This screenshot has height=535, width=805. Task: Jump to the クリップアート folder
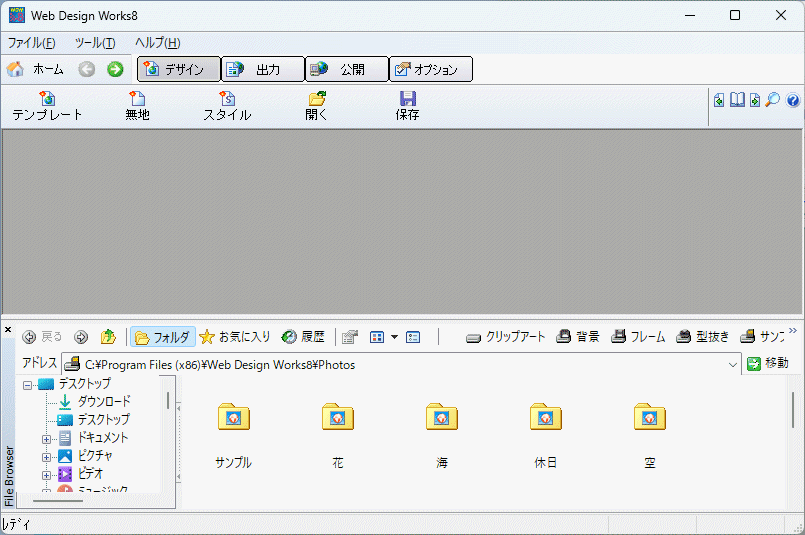tap(505, 337)
